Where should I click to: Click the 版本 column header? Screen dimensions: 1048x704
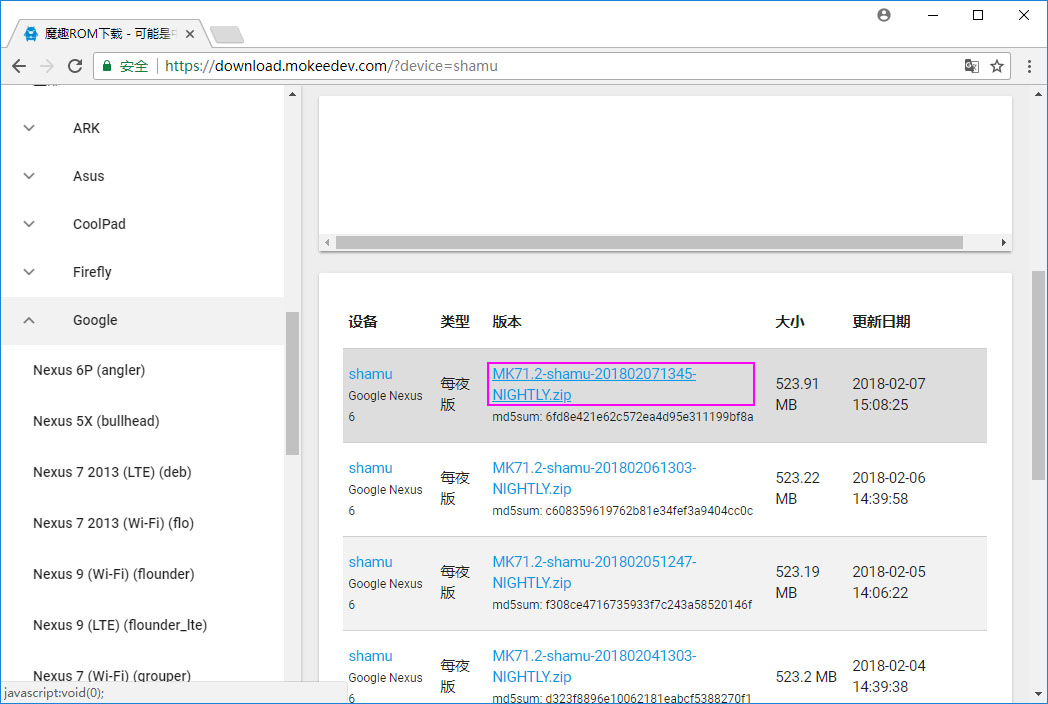click(x=507, y=322)
